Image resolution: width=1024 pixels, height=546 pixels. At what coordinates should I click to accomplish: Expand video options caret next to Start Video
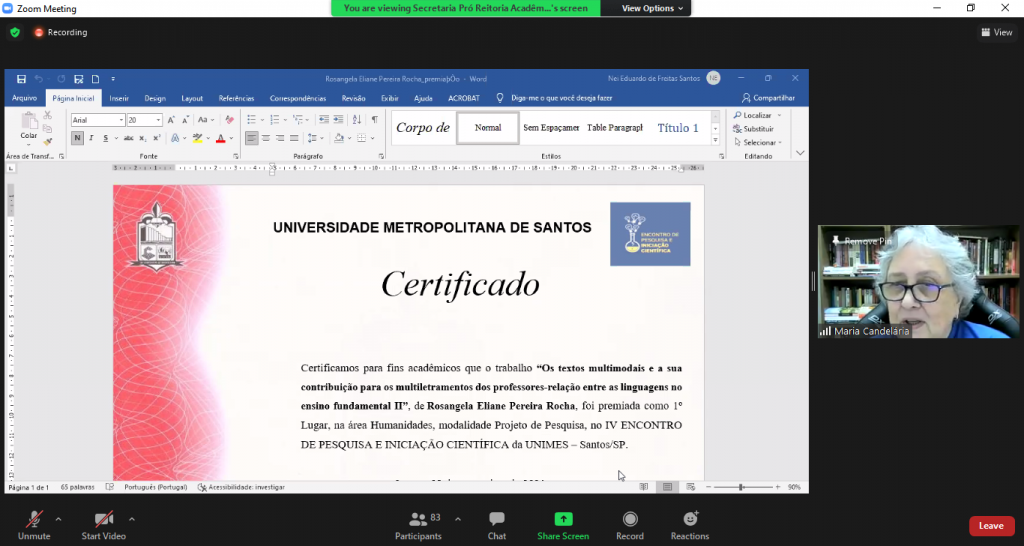click(x=131, y=520)
